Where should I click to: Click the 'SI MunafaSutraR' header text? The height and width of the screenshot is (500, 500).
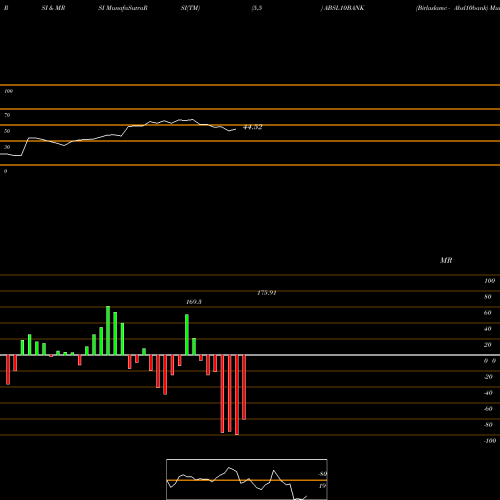[x=123, y=8]
